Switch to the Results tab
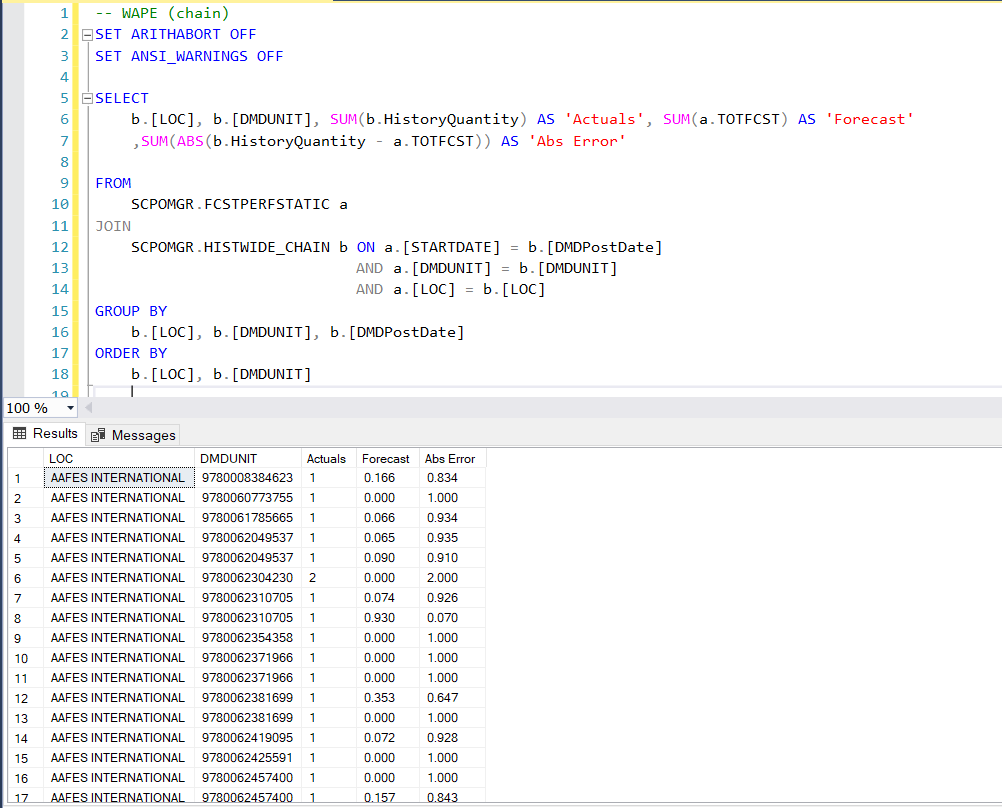This screenshot has width=1002, height=808. [x=45, y=433]
